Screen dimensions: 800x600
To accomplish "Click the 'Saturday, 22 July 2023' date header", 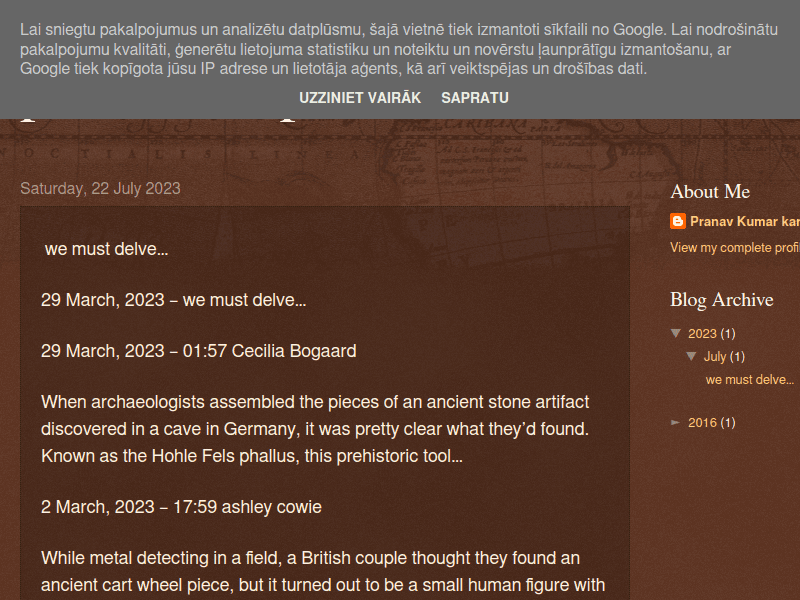I will coord(100,188).
